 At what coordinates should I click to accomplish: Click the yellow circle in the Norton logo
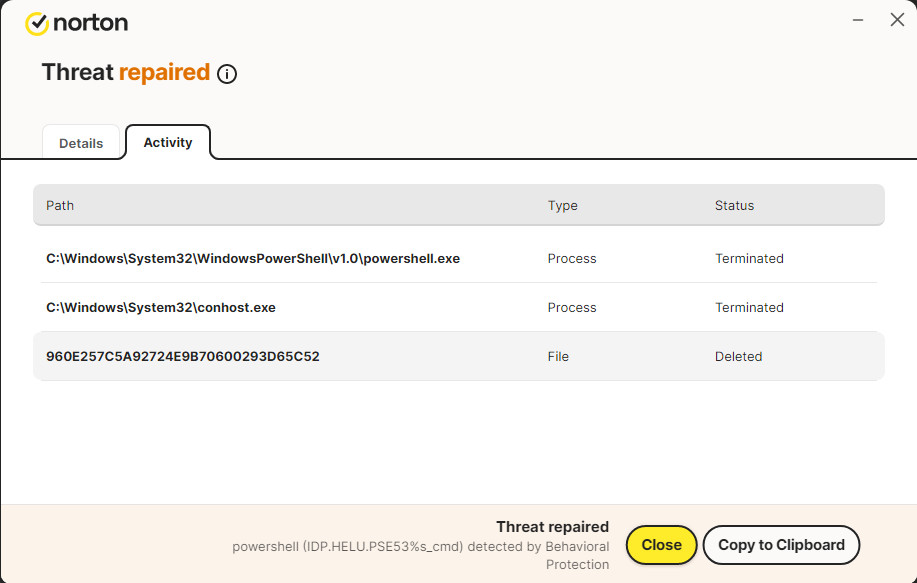[x=36, y=22]
